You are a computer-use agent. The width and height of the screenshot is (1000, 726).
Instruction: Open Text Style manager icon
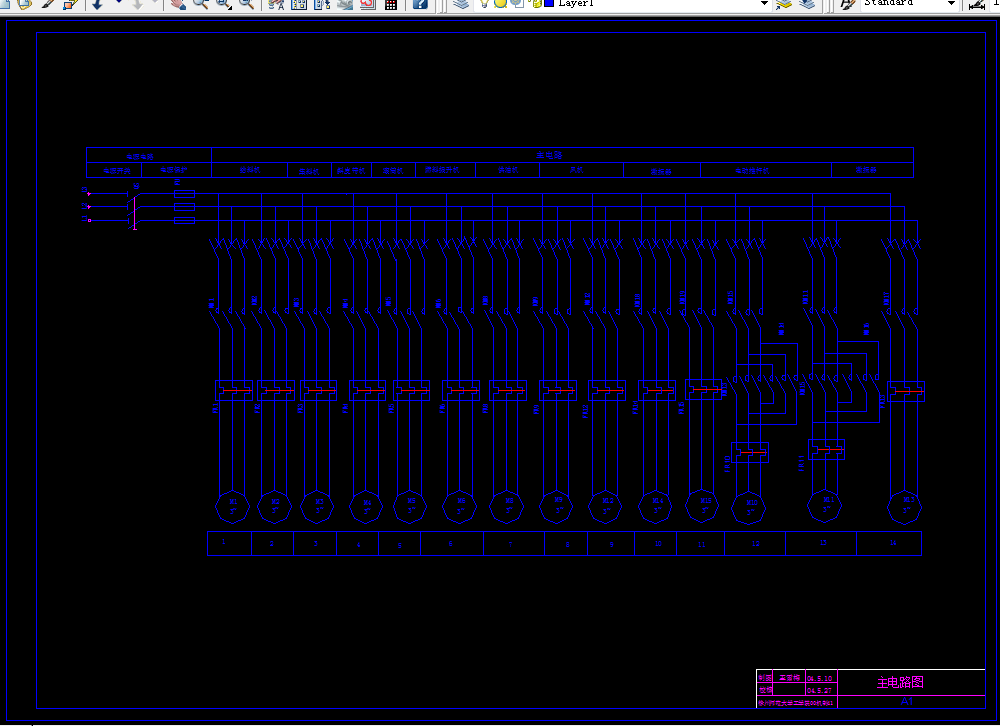847,4
